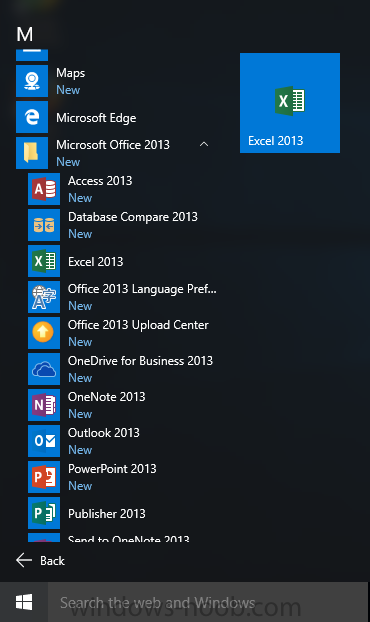Screen dimensions: 370x622
Task: Select the Office 2013 Language Pref... label
Action: click(142, 289)
